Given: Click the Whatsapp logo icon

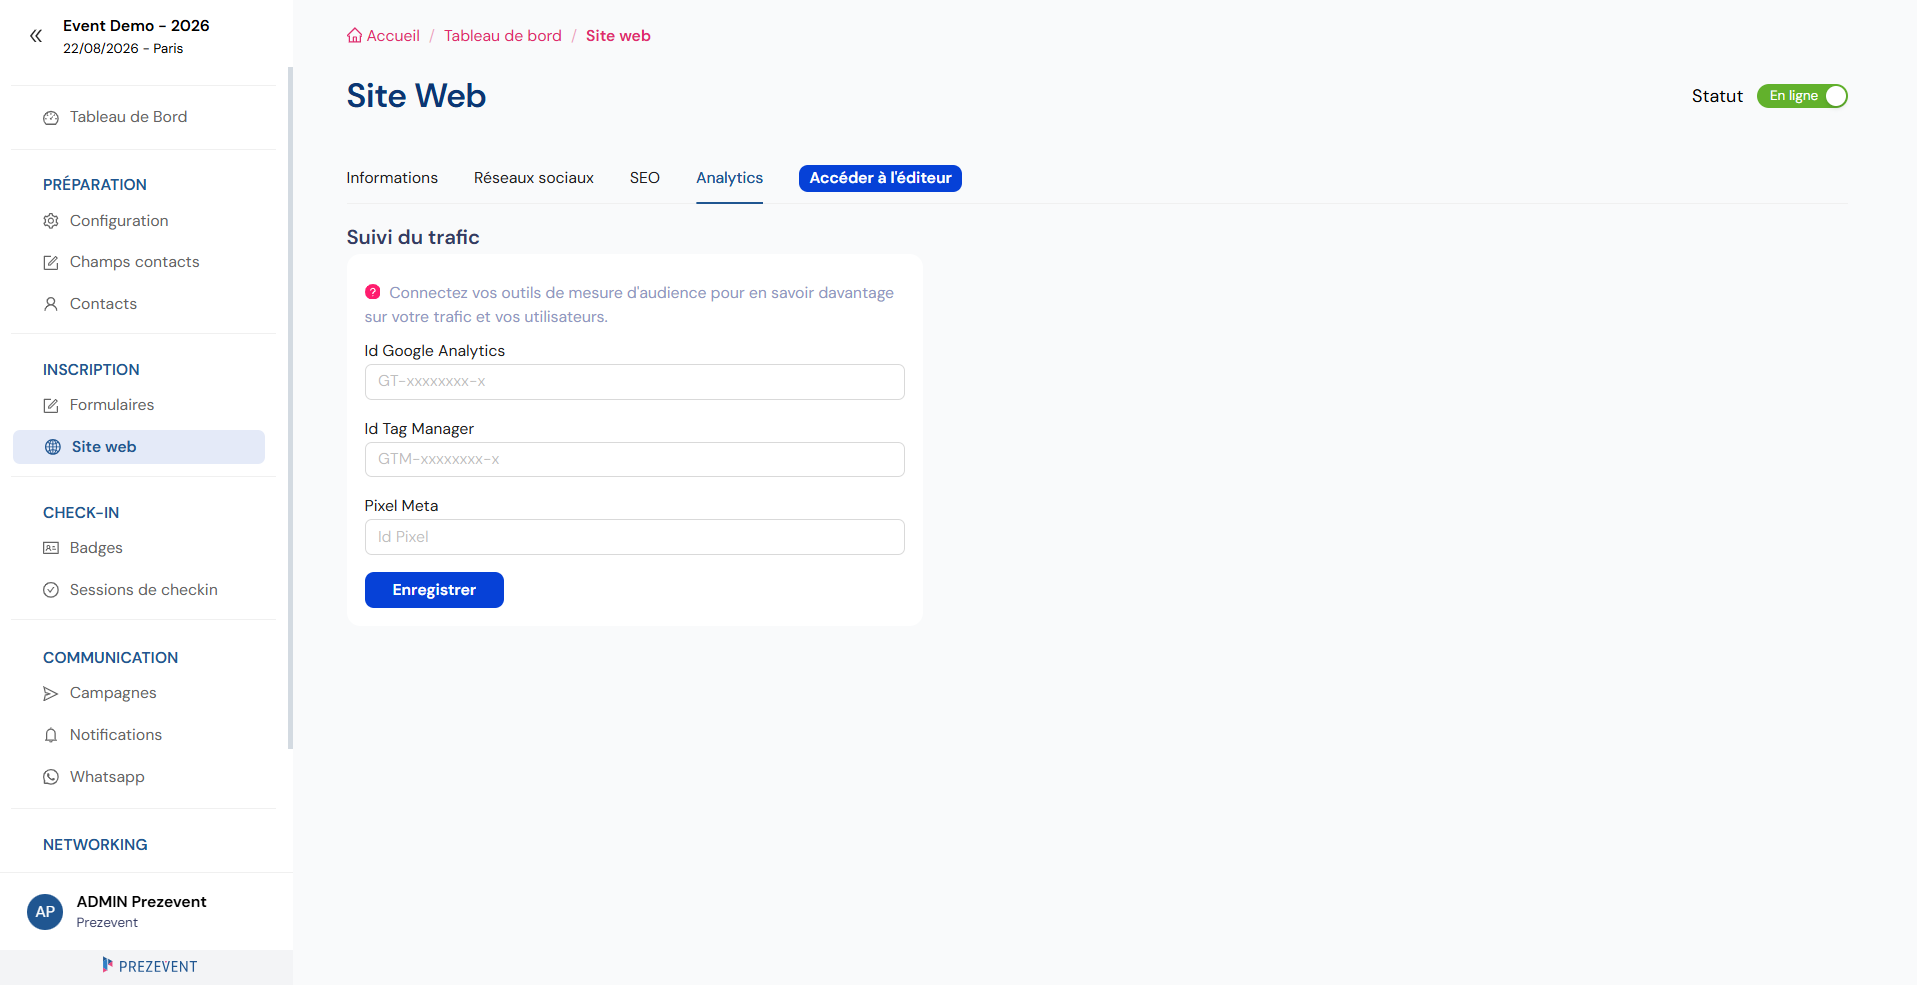Looking at the screenshot, I should pyautogui.click(x=51, y=777).
